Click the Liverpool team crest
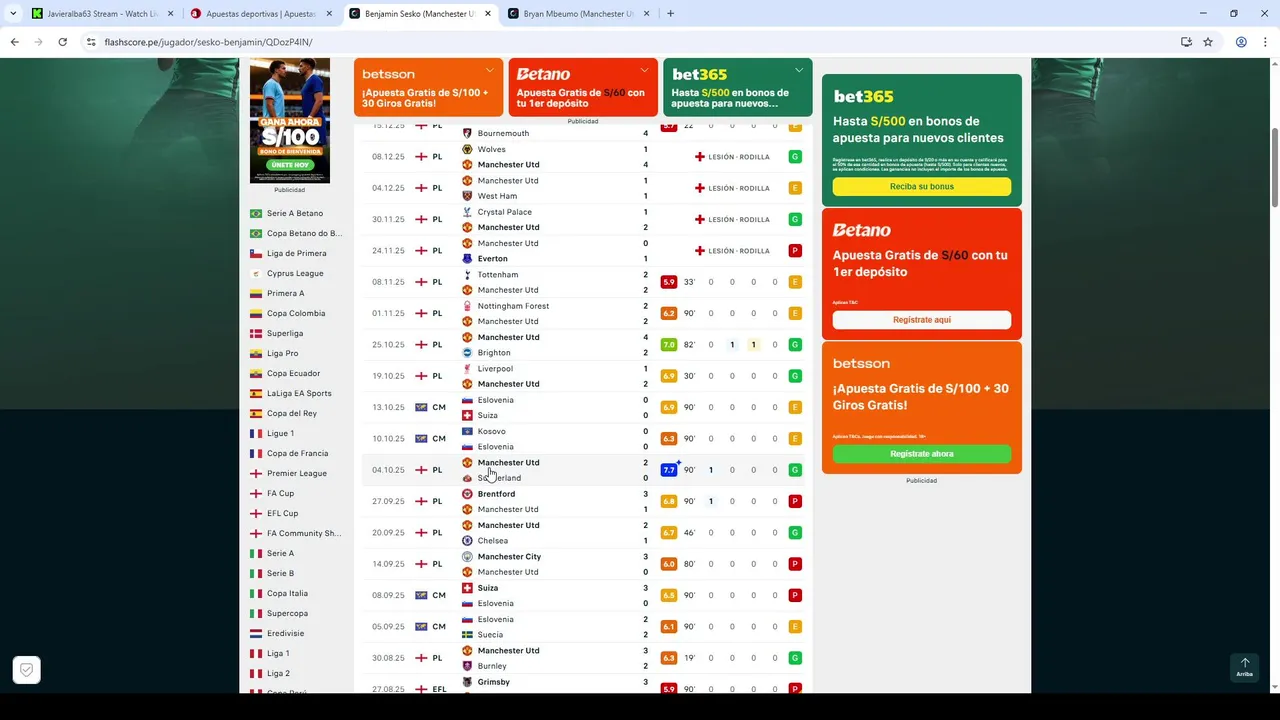This screenshot has width=1280, height=720. (x=467, y=368)
